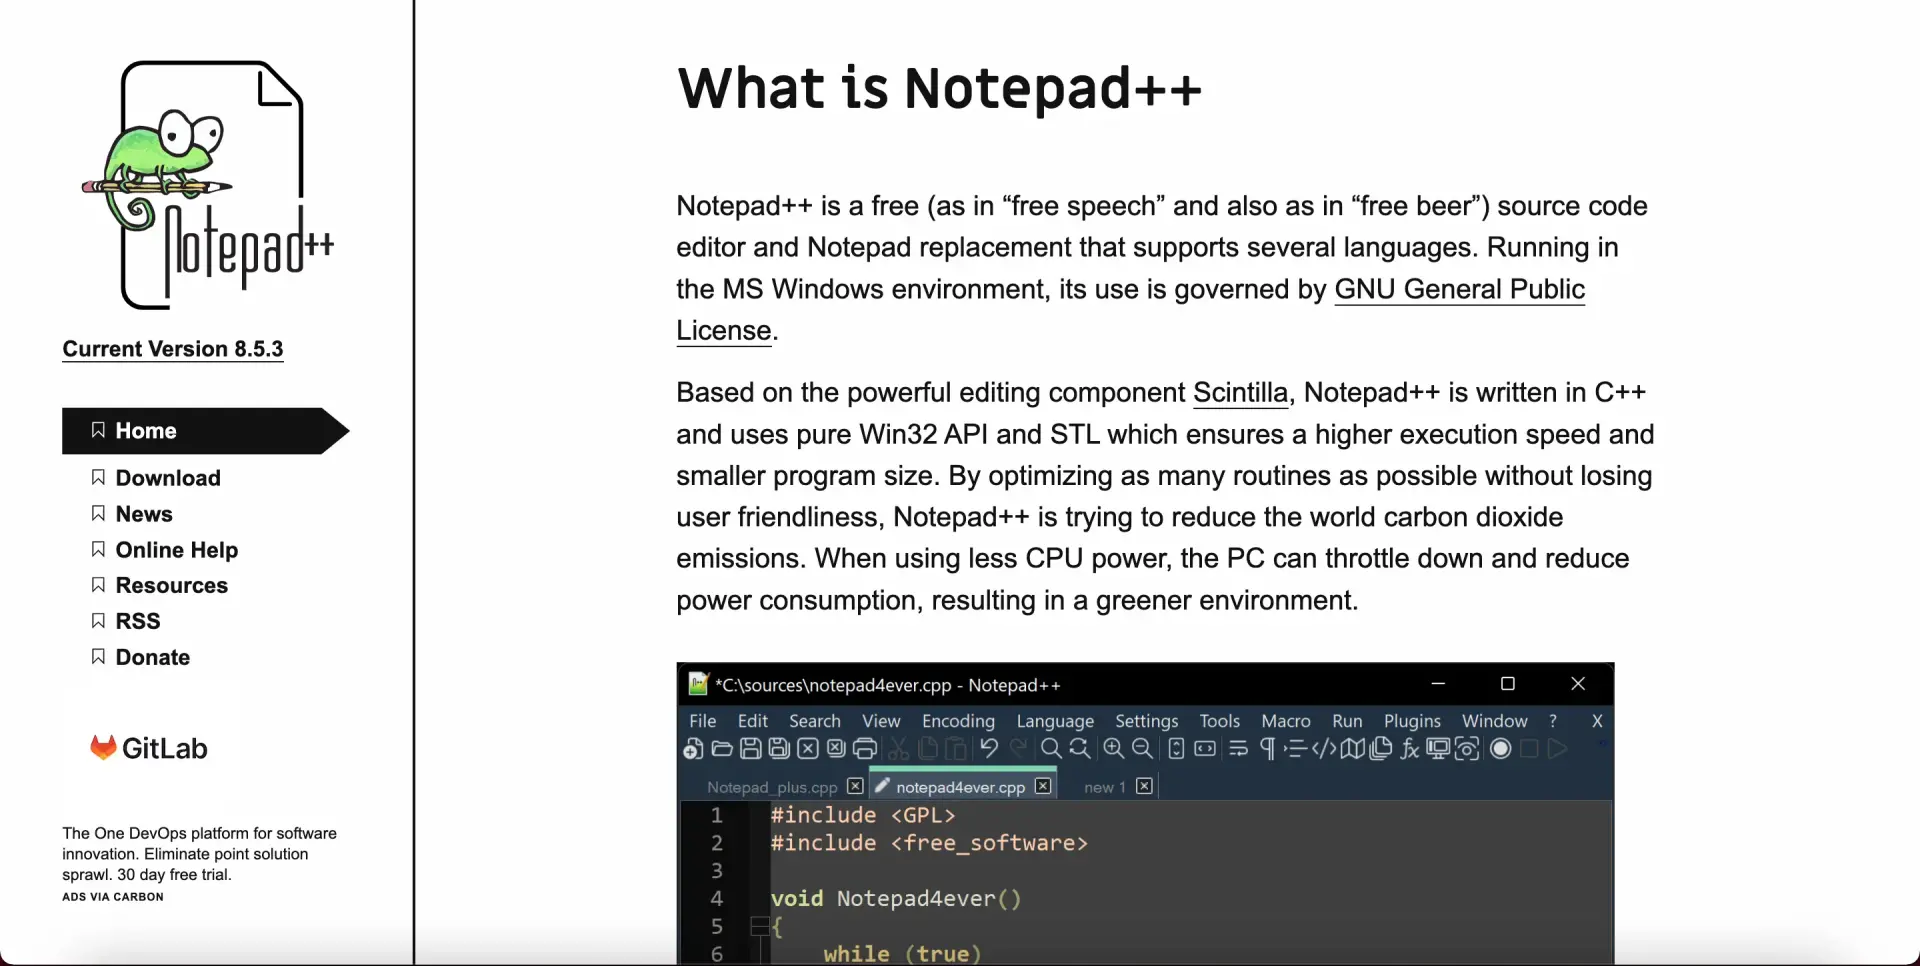Viewport: 1920px width, 966px height.
Task: Click the Save All icon
Action: click(x=779, y=749)
